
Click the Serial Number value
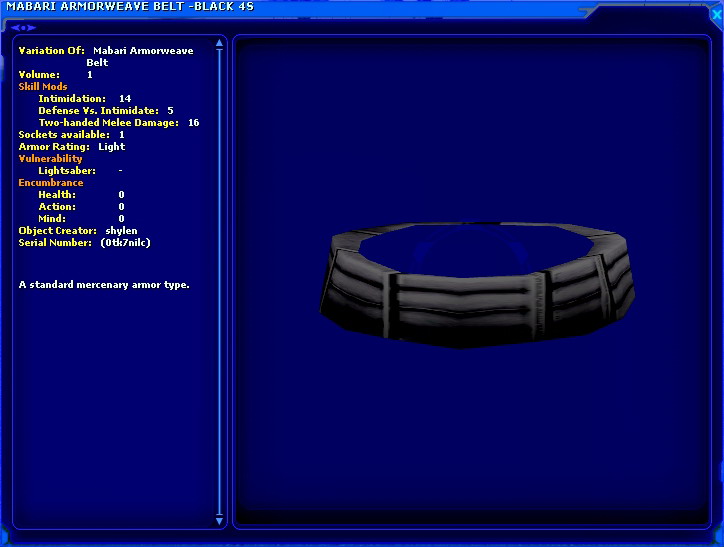pos(126,243)
